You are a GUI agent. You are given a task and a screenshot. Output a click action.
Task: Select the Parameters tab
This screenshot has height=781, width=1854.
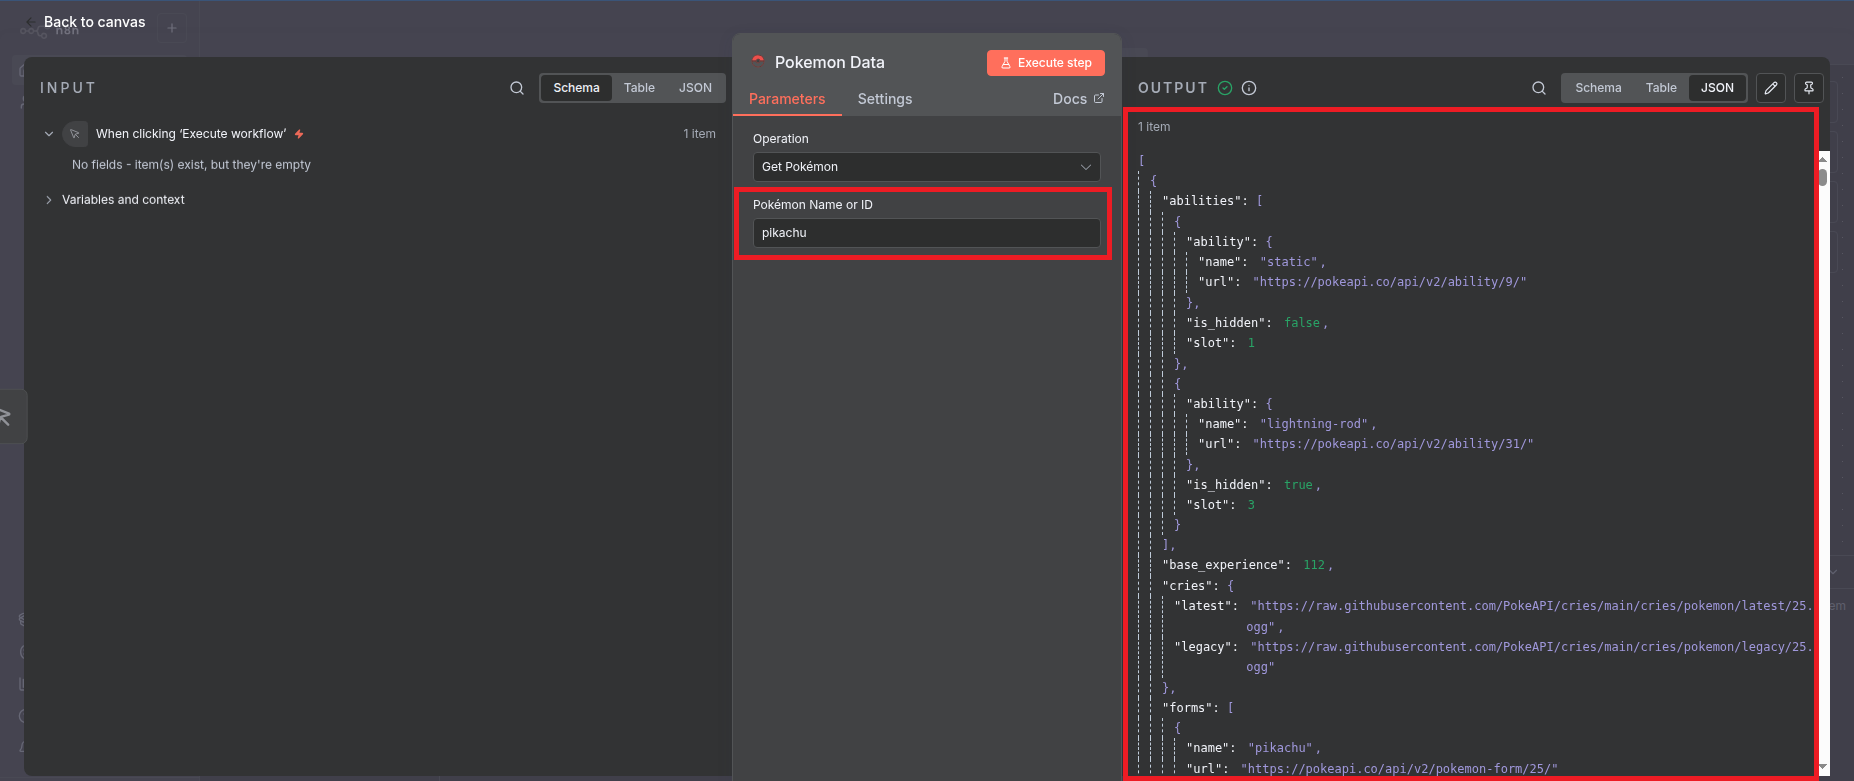[787, 99]
